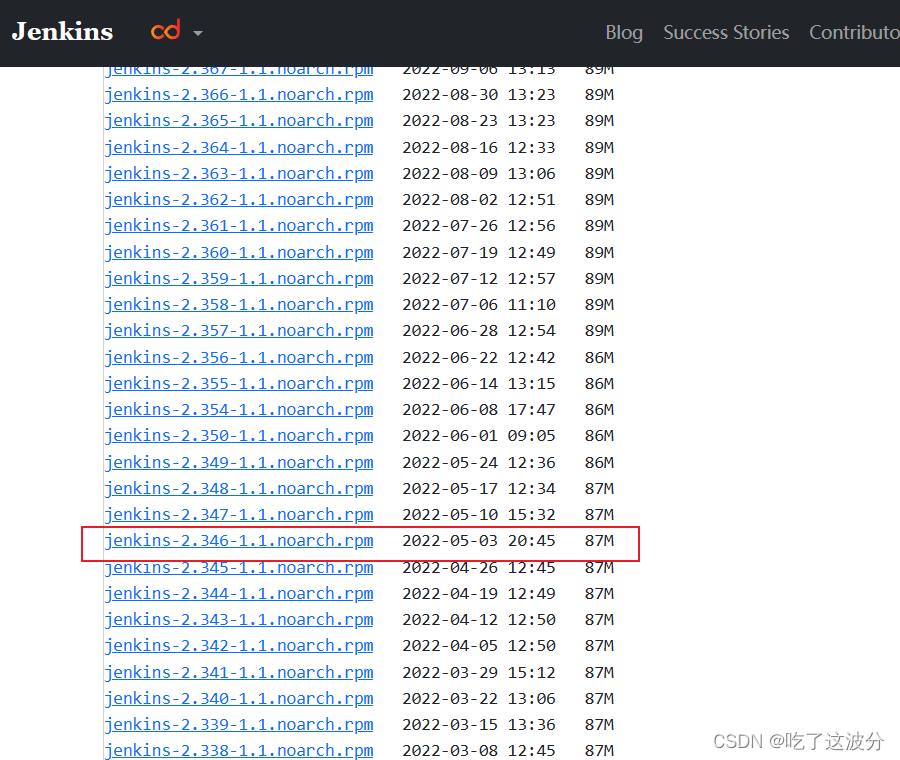Download jenkins-2.350-1.1.noarch.rpm
The height and width of the screenshot is (760, 900).
[x=239, y=436]
